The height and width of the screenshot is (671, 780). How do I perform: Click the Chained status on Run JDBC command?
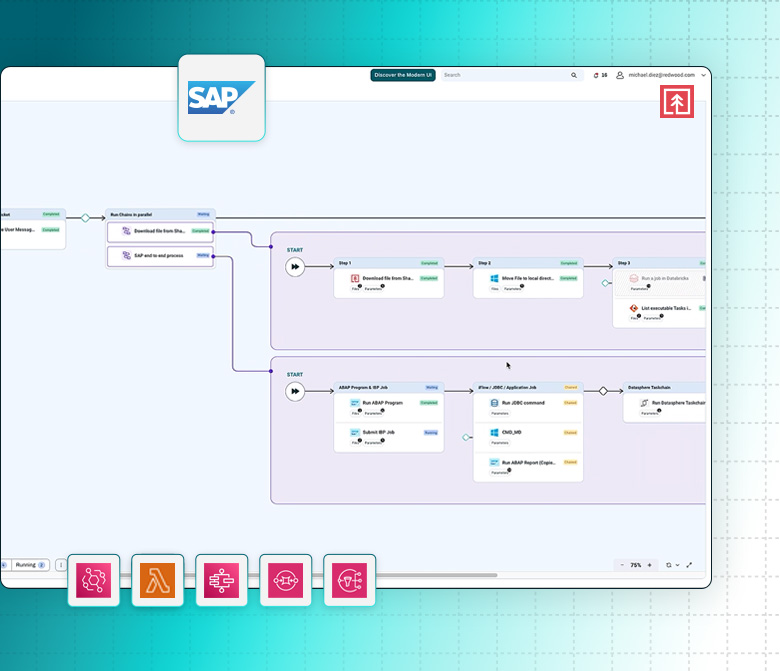[x=570, y=402]
